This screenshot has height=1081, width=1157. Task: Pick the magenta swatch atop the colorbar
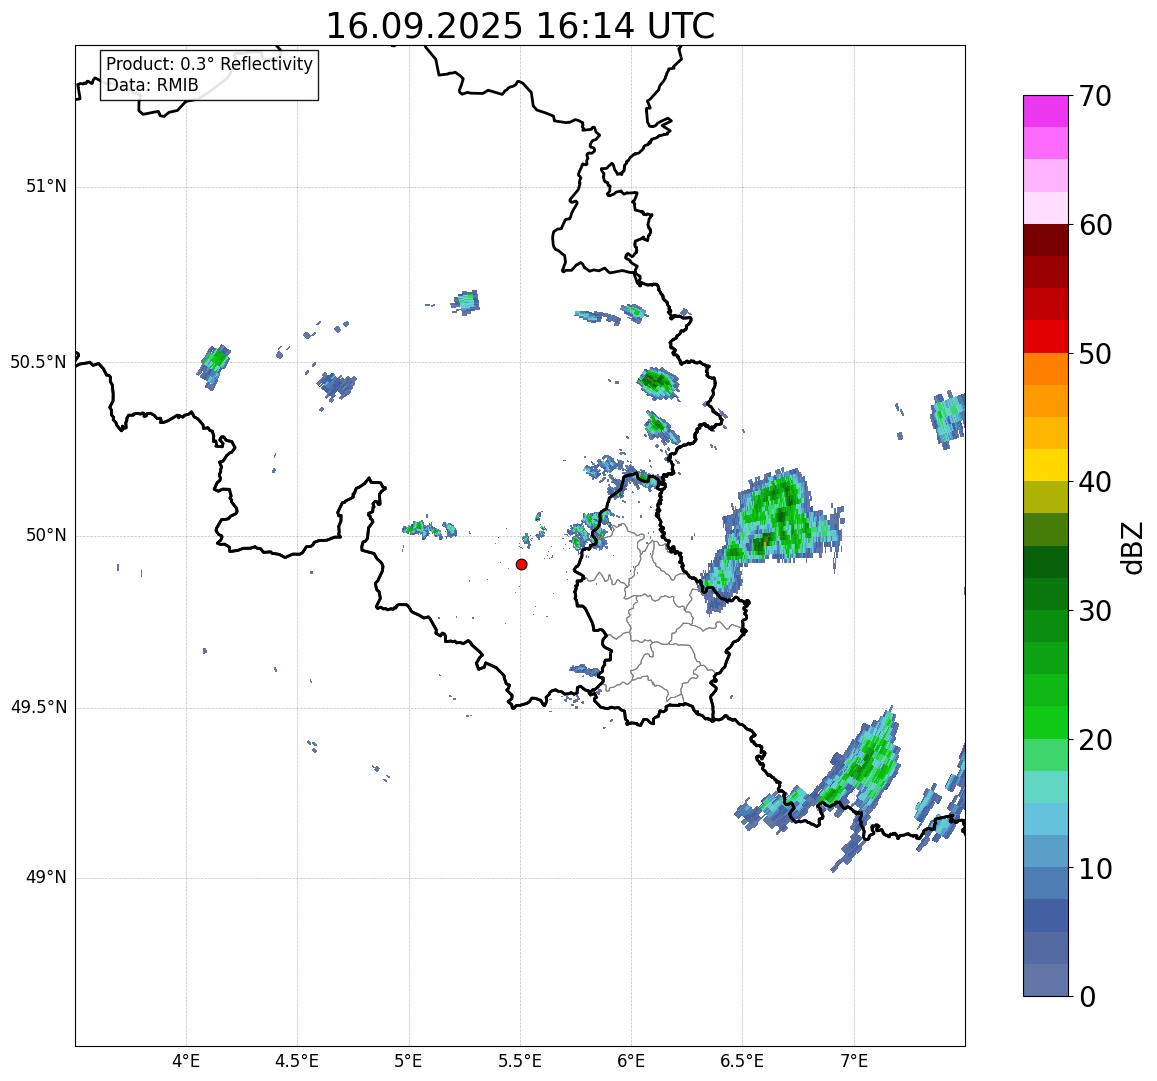coord(1046,111)
